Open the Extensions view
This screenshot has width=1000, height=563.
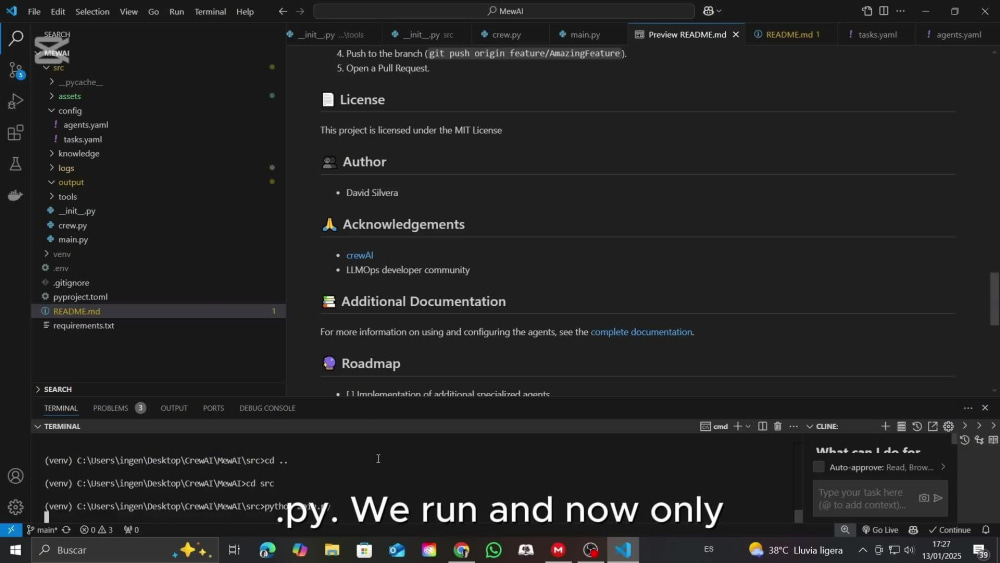point(16,133)
